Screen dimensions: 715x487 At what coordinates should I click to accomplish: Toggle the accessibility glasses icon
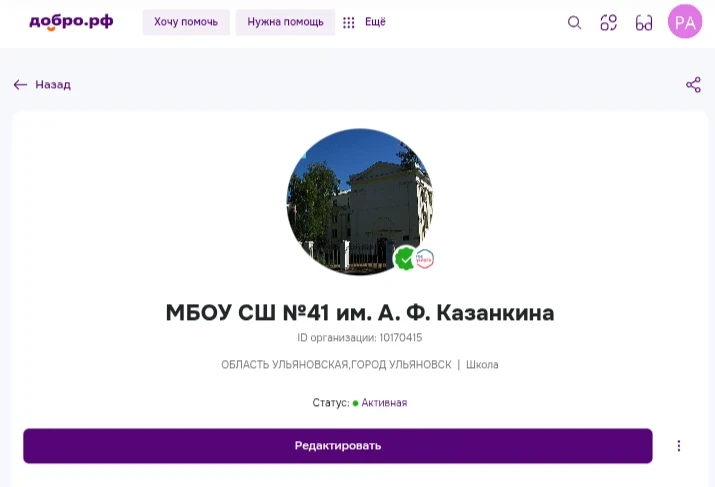[x=644, y=23]
